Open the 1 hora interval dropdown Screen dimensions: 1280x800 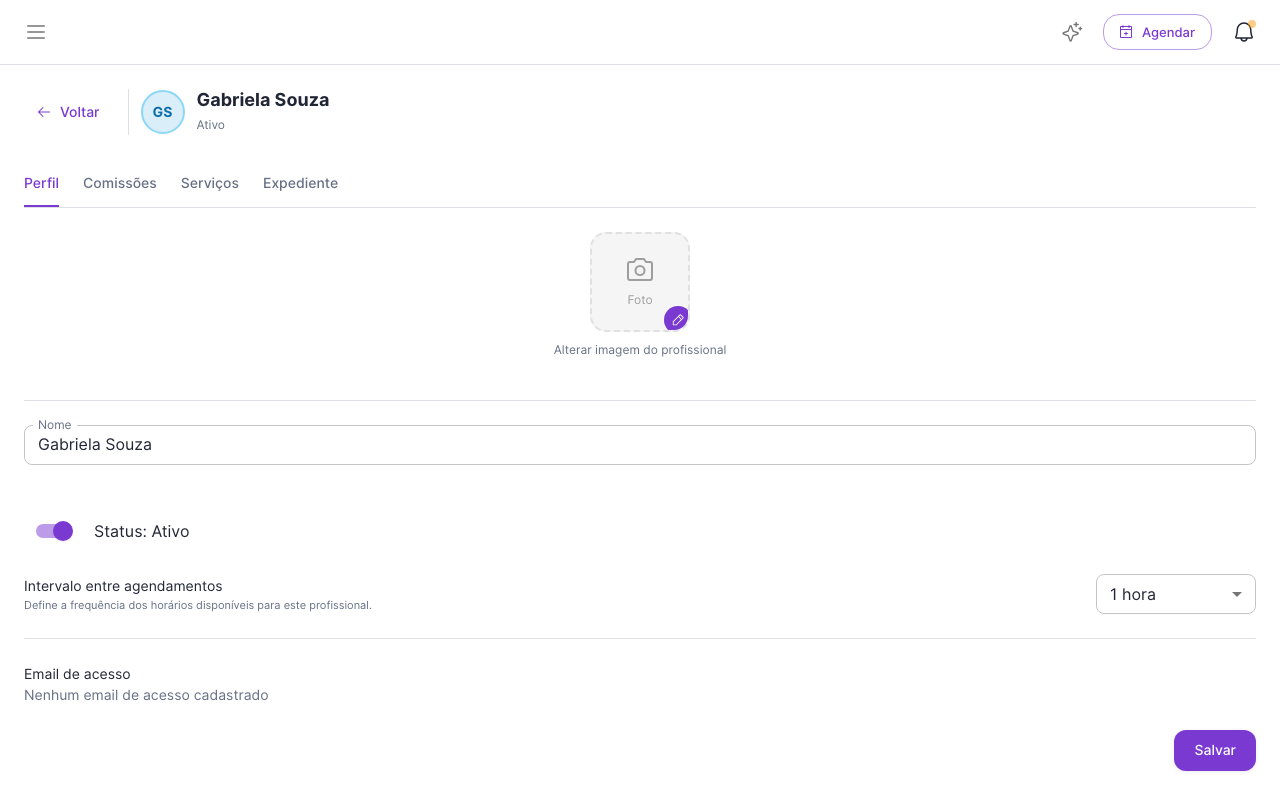point(1176,594)
